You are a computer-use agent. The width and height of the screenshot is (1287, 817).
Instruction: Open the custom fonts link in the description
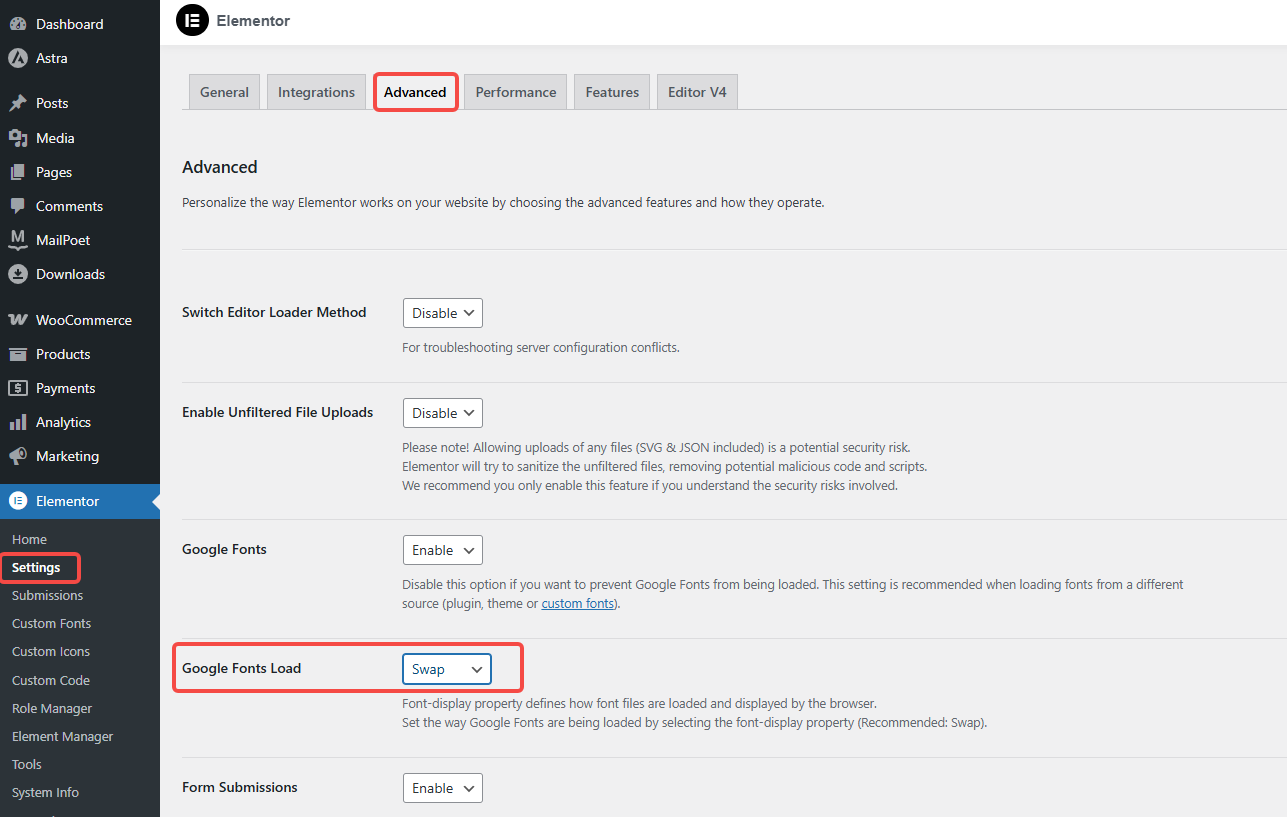[x=577, y=602]
